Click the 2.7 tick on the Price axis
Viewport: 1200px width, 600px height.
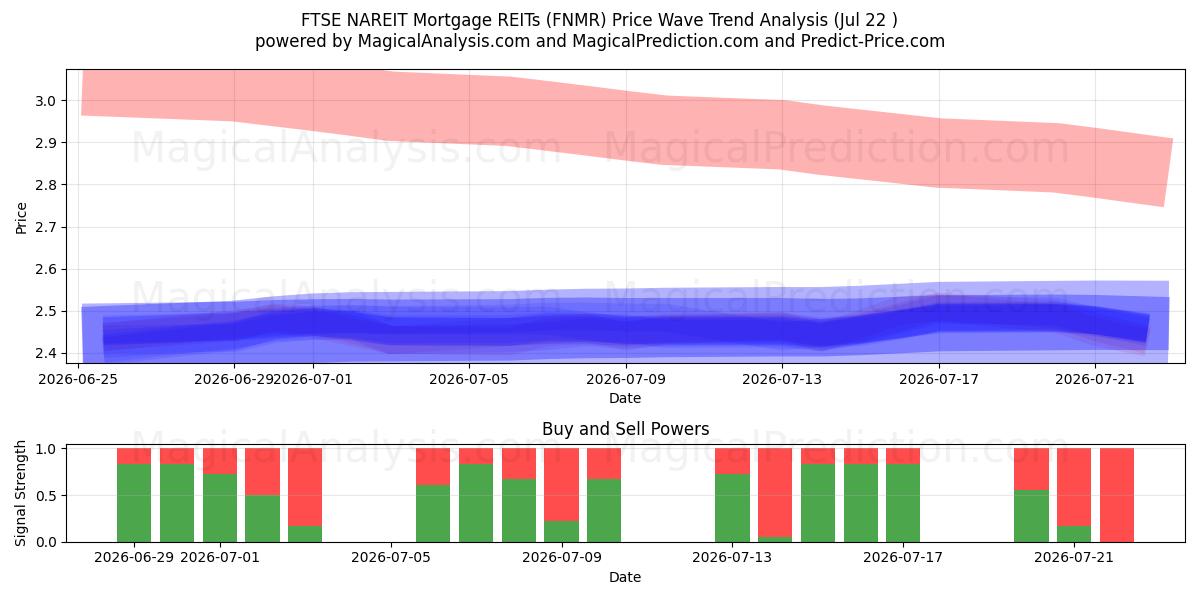tap(47, 227)
